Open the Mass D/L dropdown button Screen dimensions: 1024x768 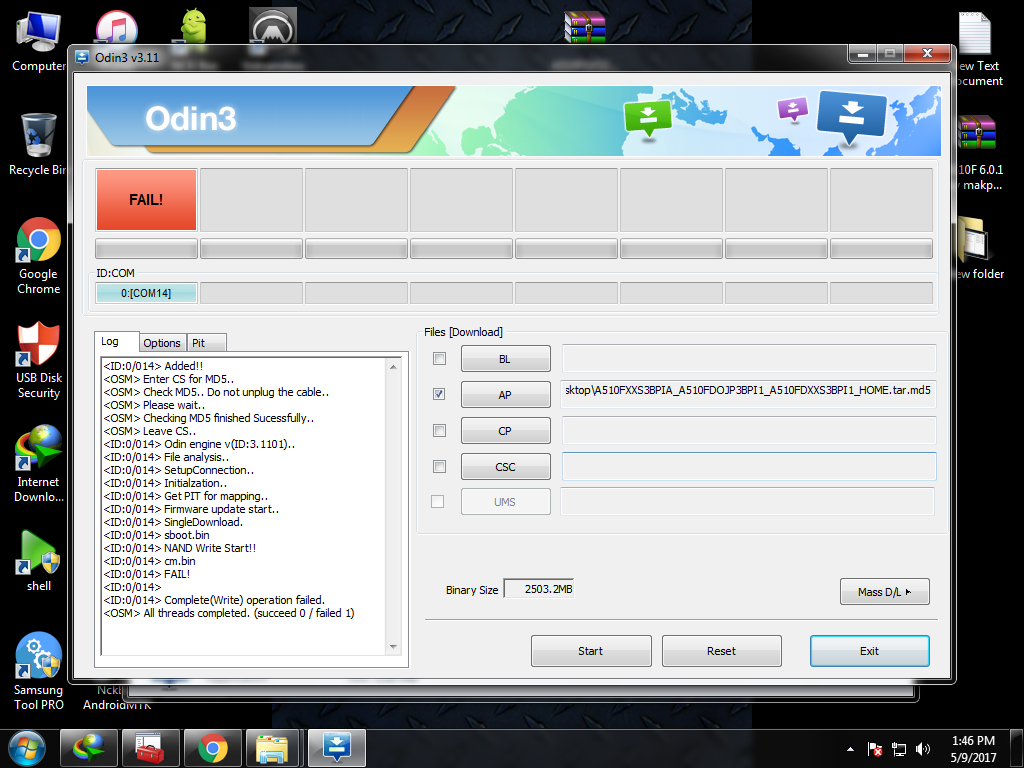coord(885,592)
